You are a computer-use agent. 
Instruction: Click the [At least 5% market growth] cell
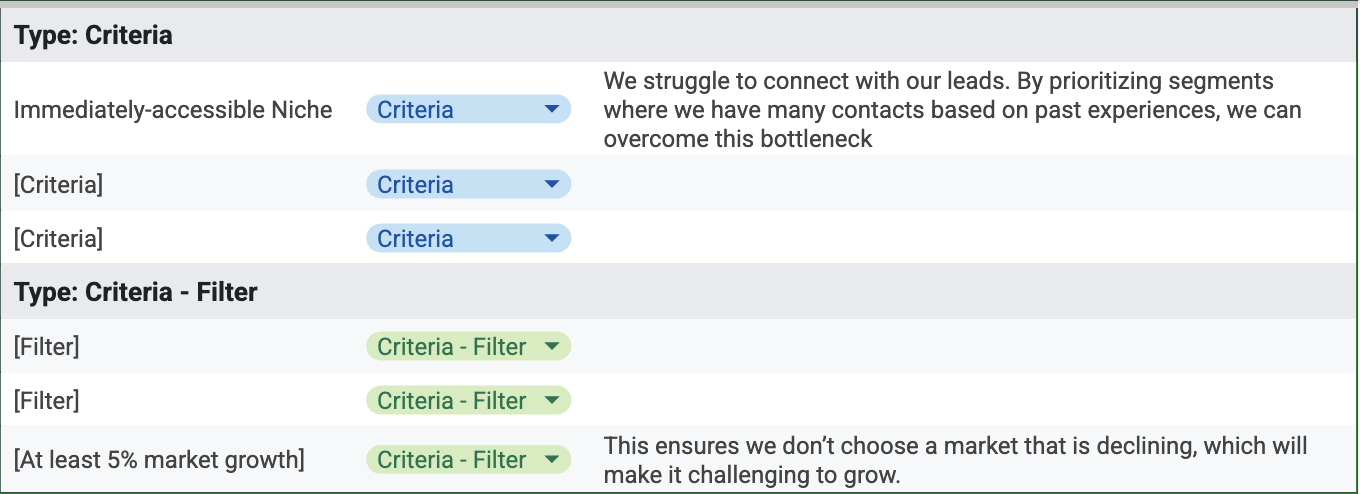[159, 460]
